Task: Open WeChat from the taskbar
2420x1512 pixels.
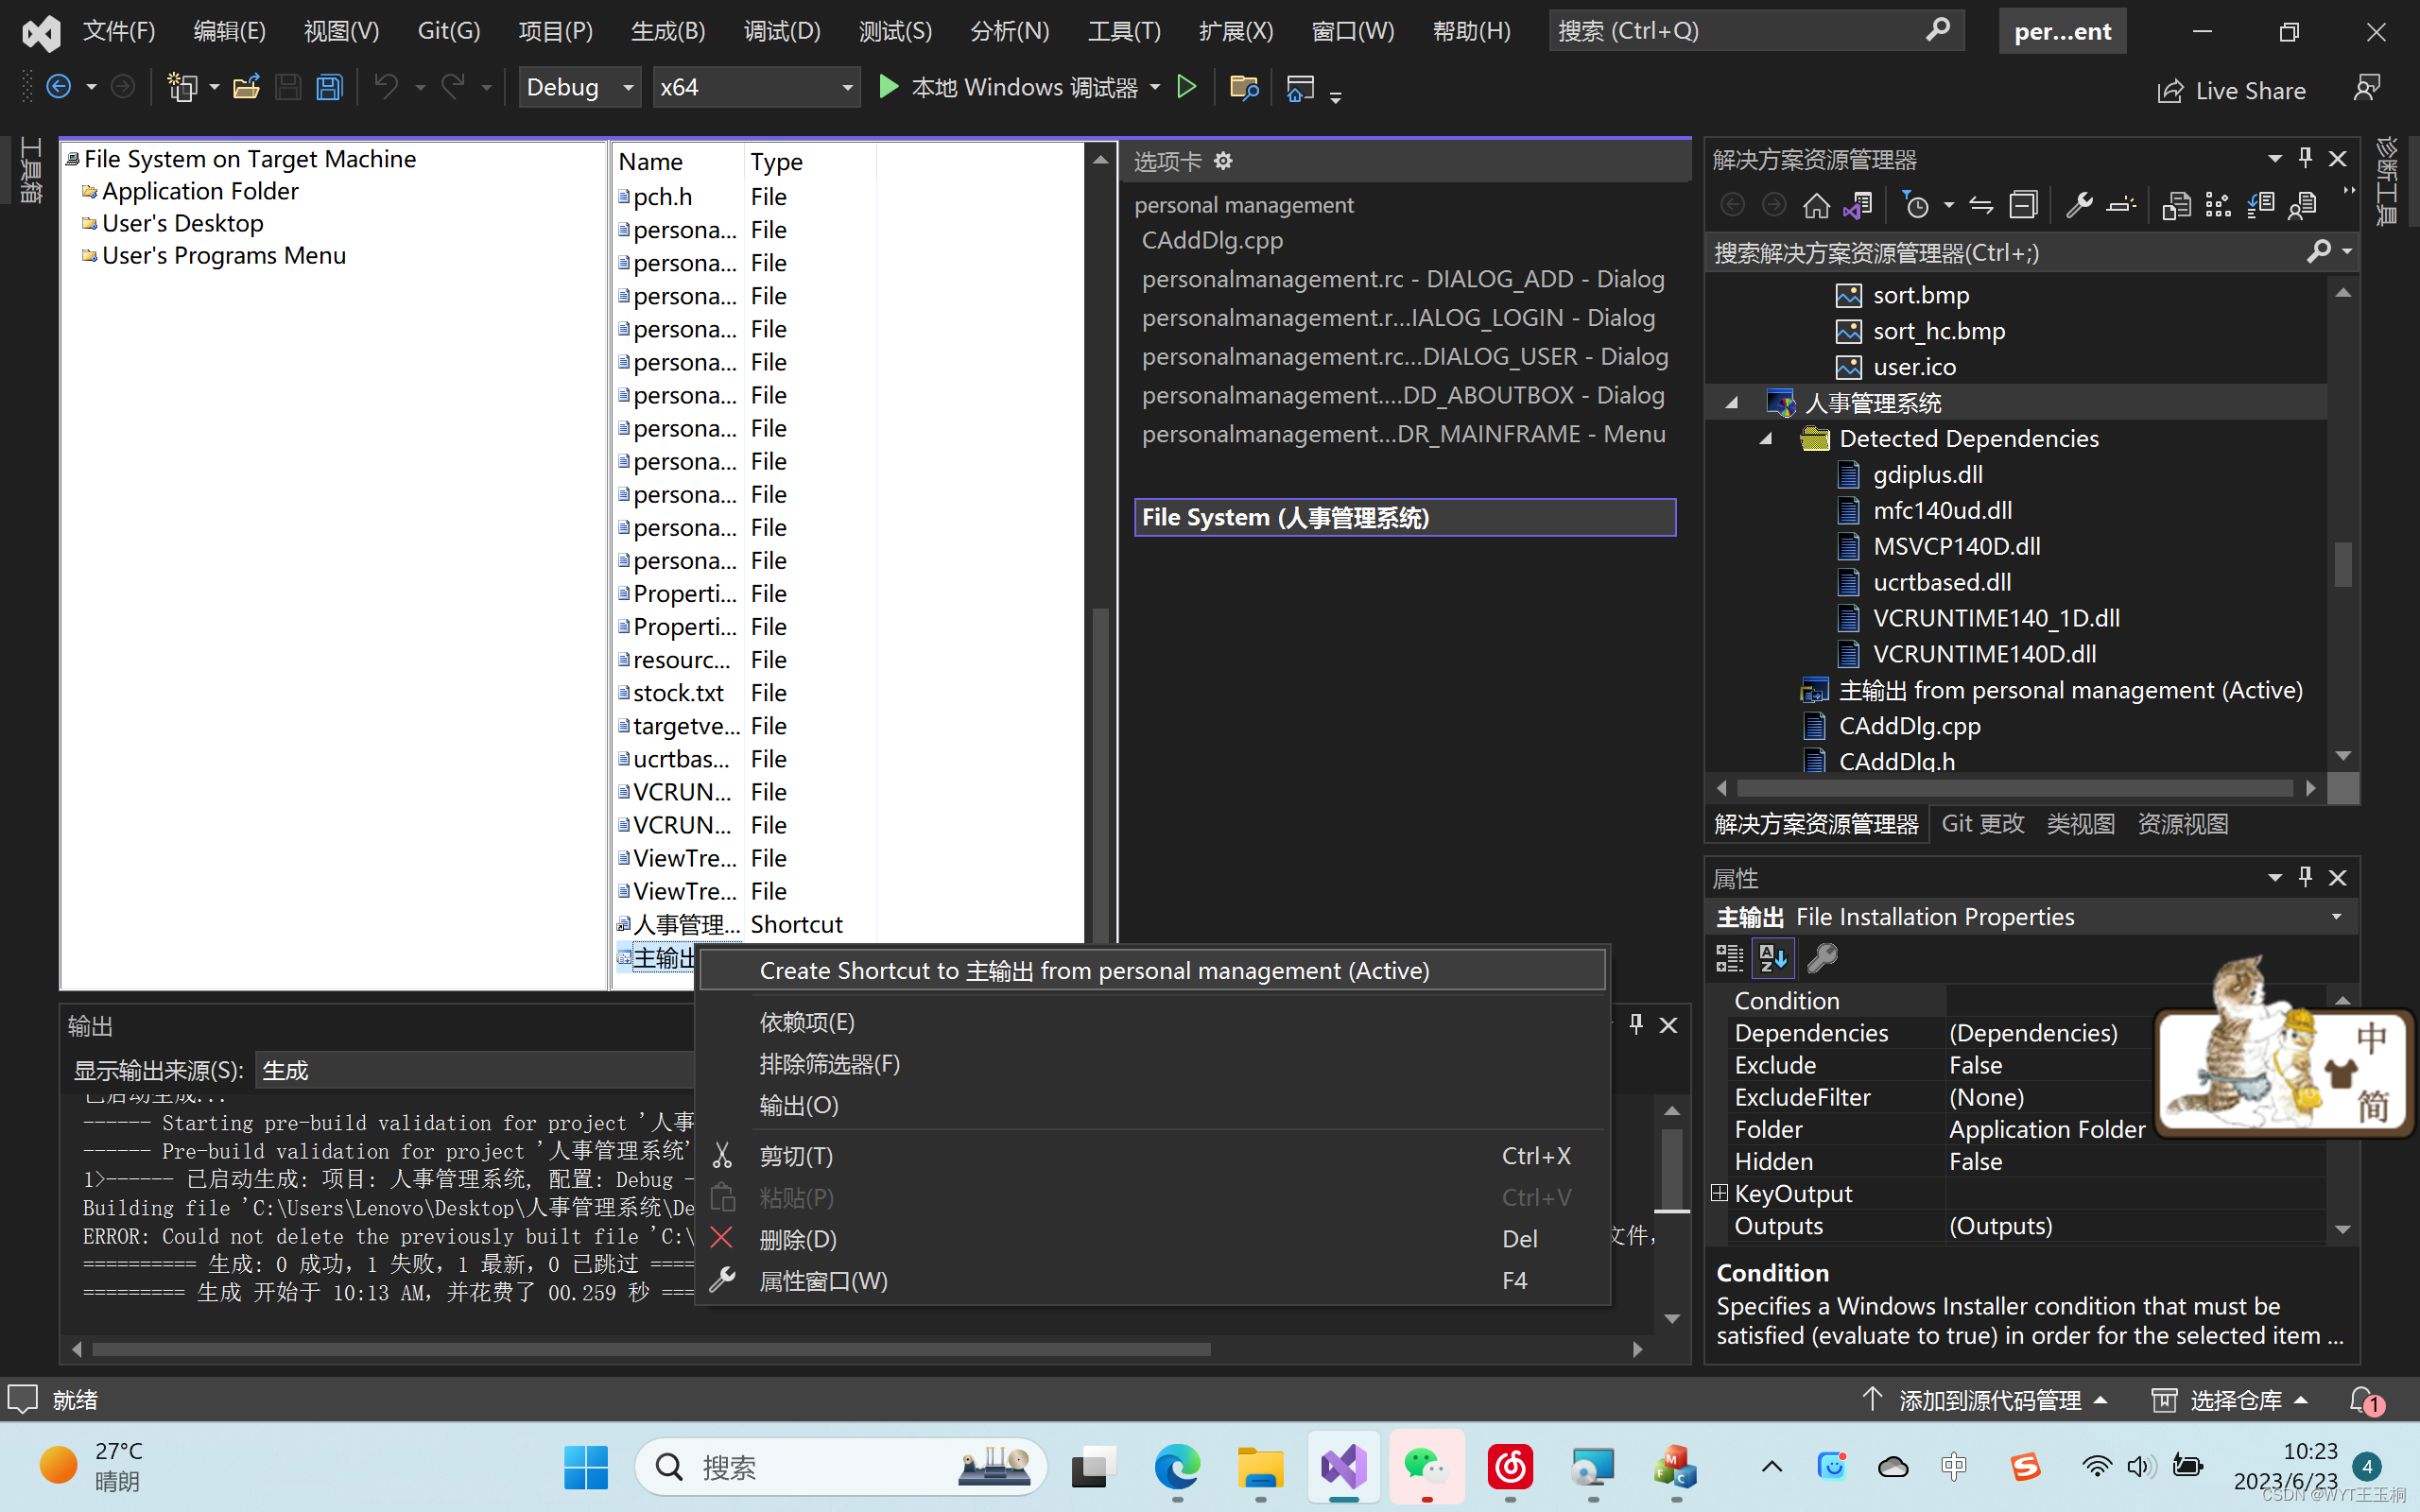Action: 1425,1466
